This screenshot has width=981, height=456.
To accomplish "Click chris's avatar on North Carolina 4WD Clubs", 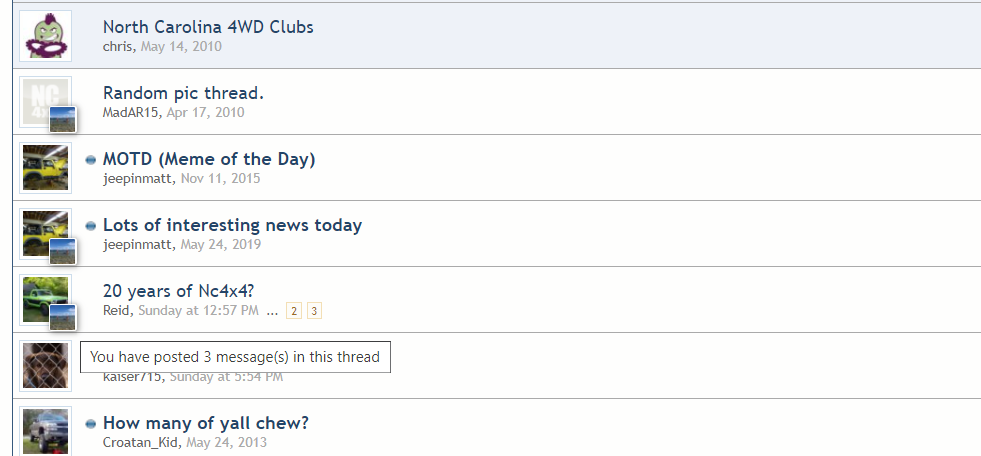I will pyautogui.click(x=45, y=35).
